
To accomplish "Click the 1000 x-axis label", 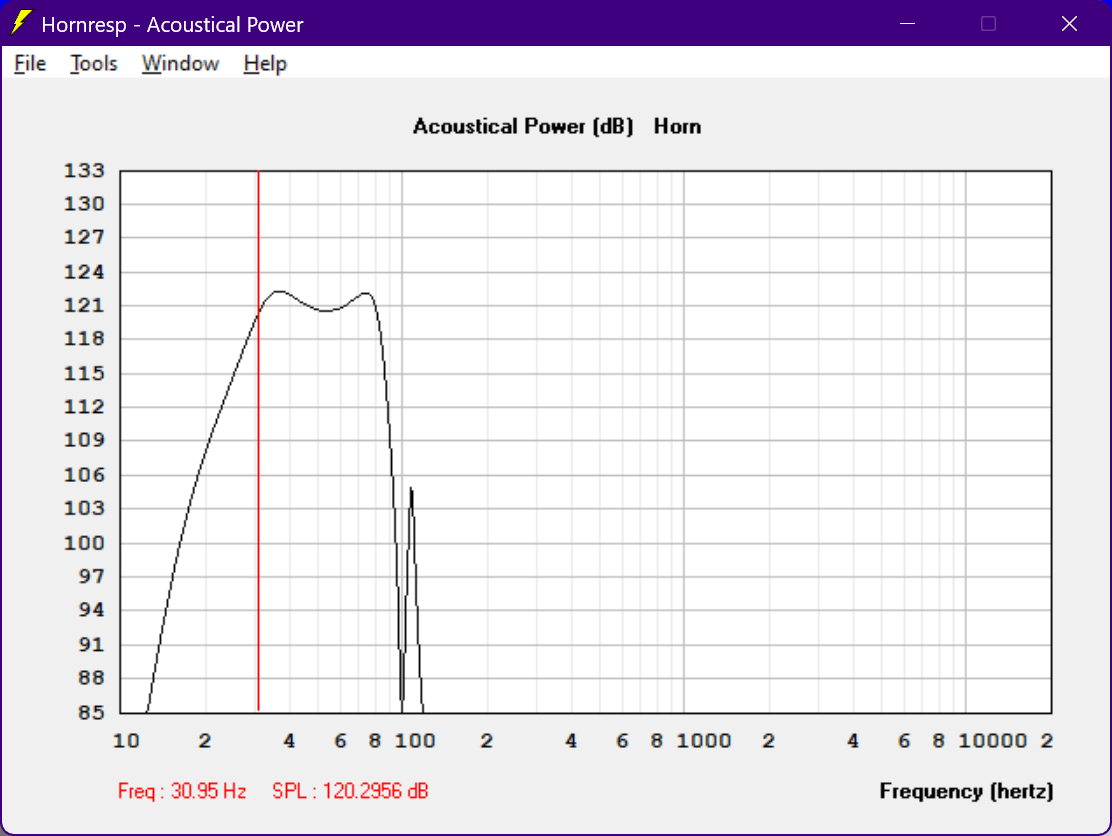I will [x=704, y=741].
